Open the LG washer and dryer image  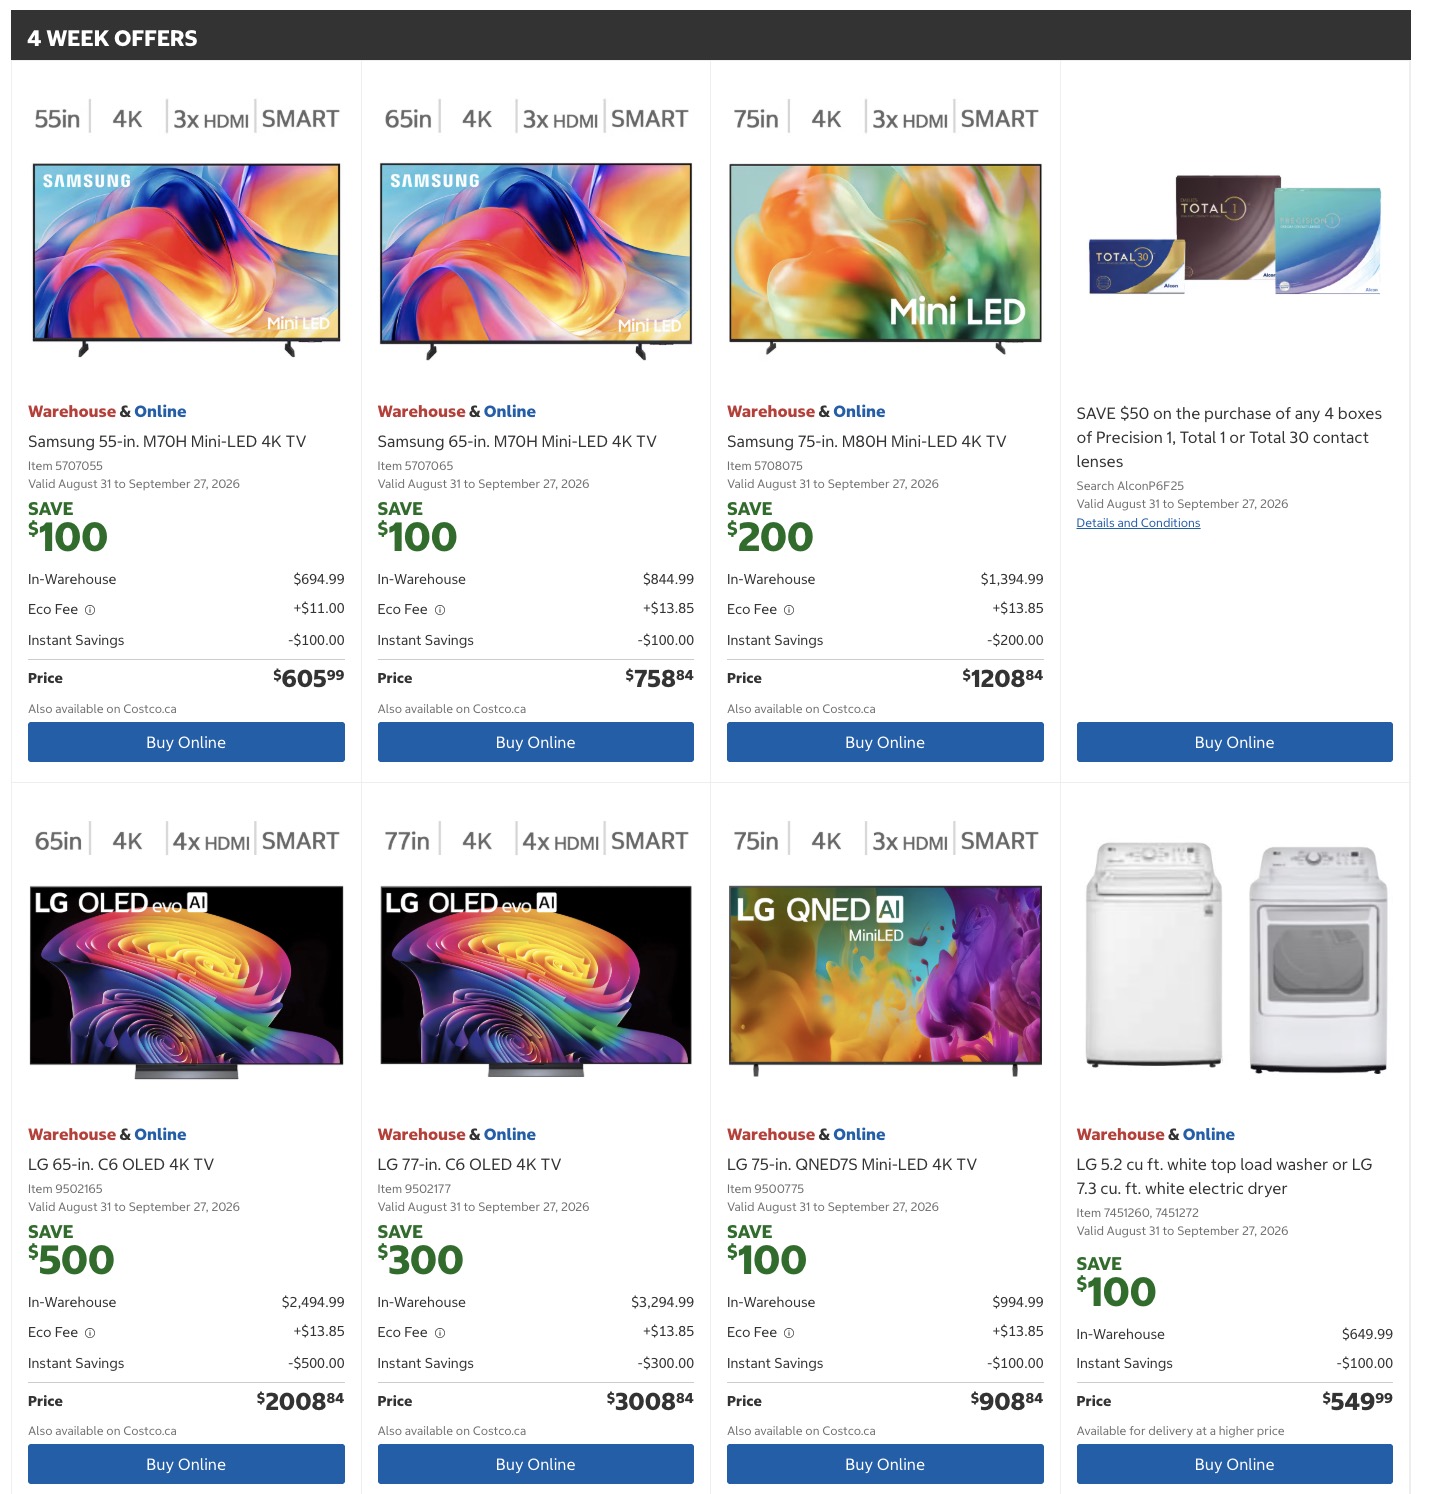click(1237, 958)
